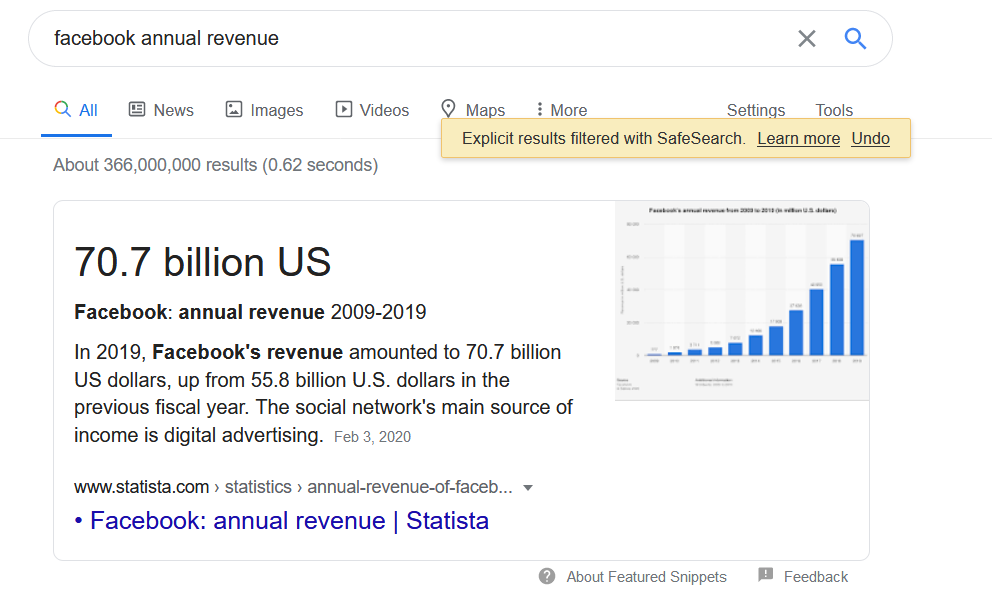The width and height of the screenshot is (992, 591).
Task: Switch to the Images tab
Action: pyautogui.click(x=264, y=110)
